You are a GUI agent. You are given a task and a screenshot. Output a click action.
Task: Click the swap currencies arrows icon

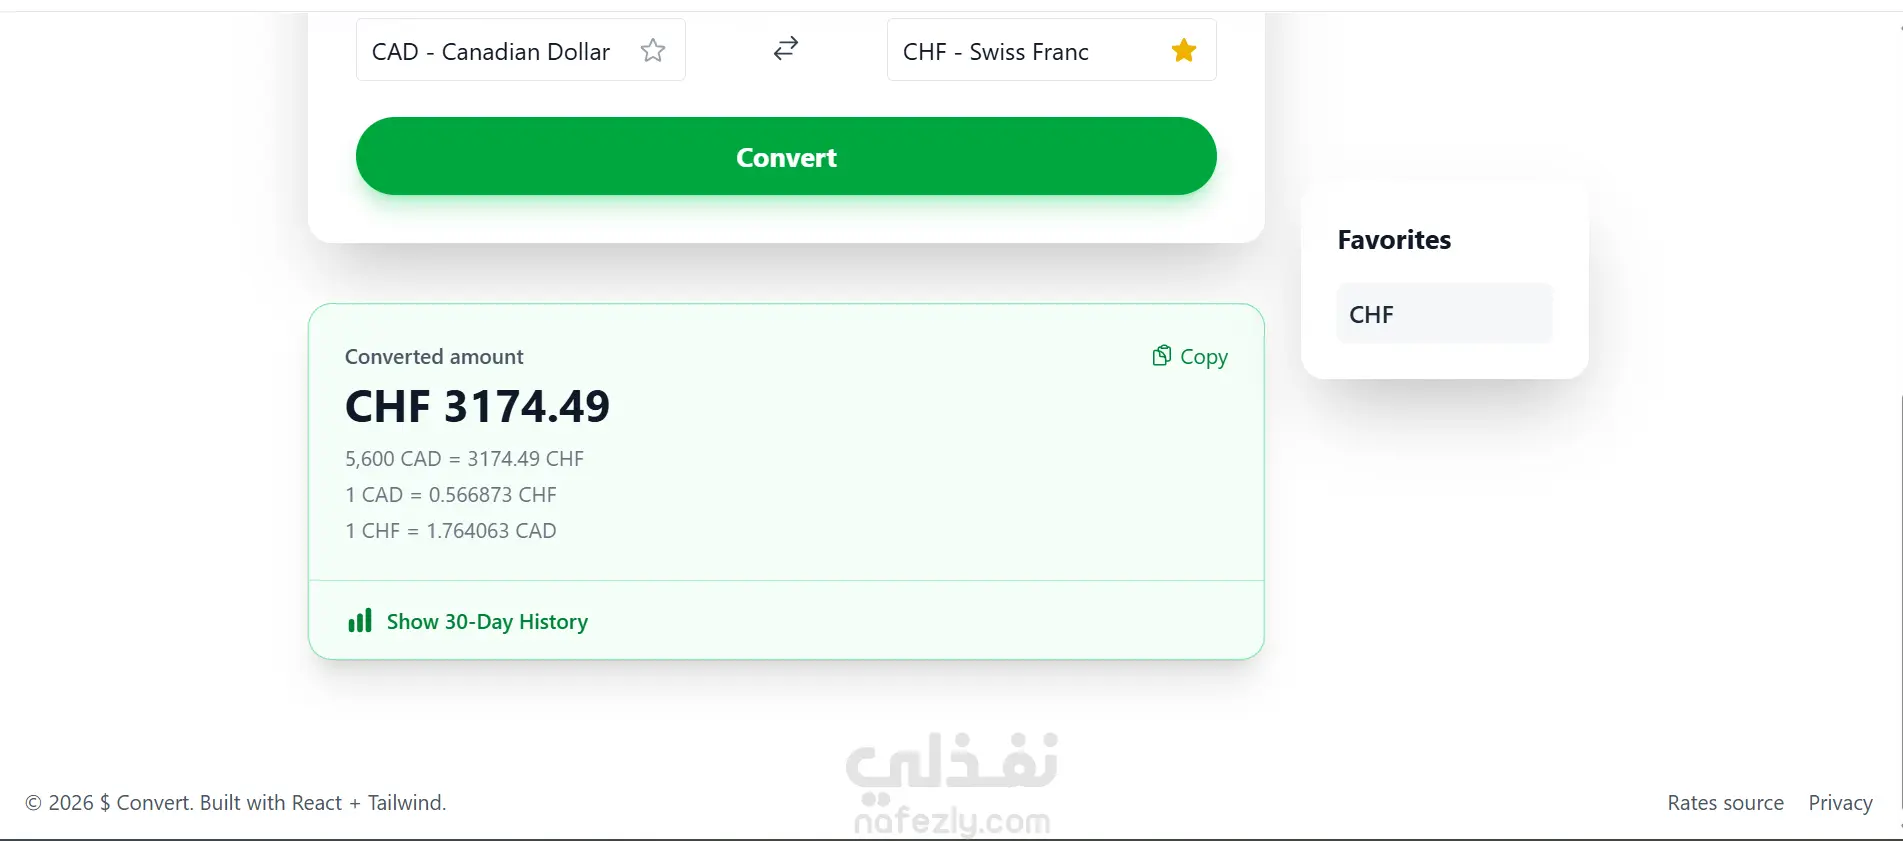[x=786, y=48]
